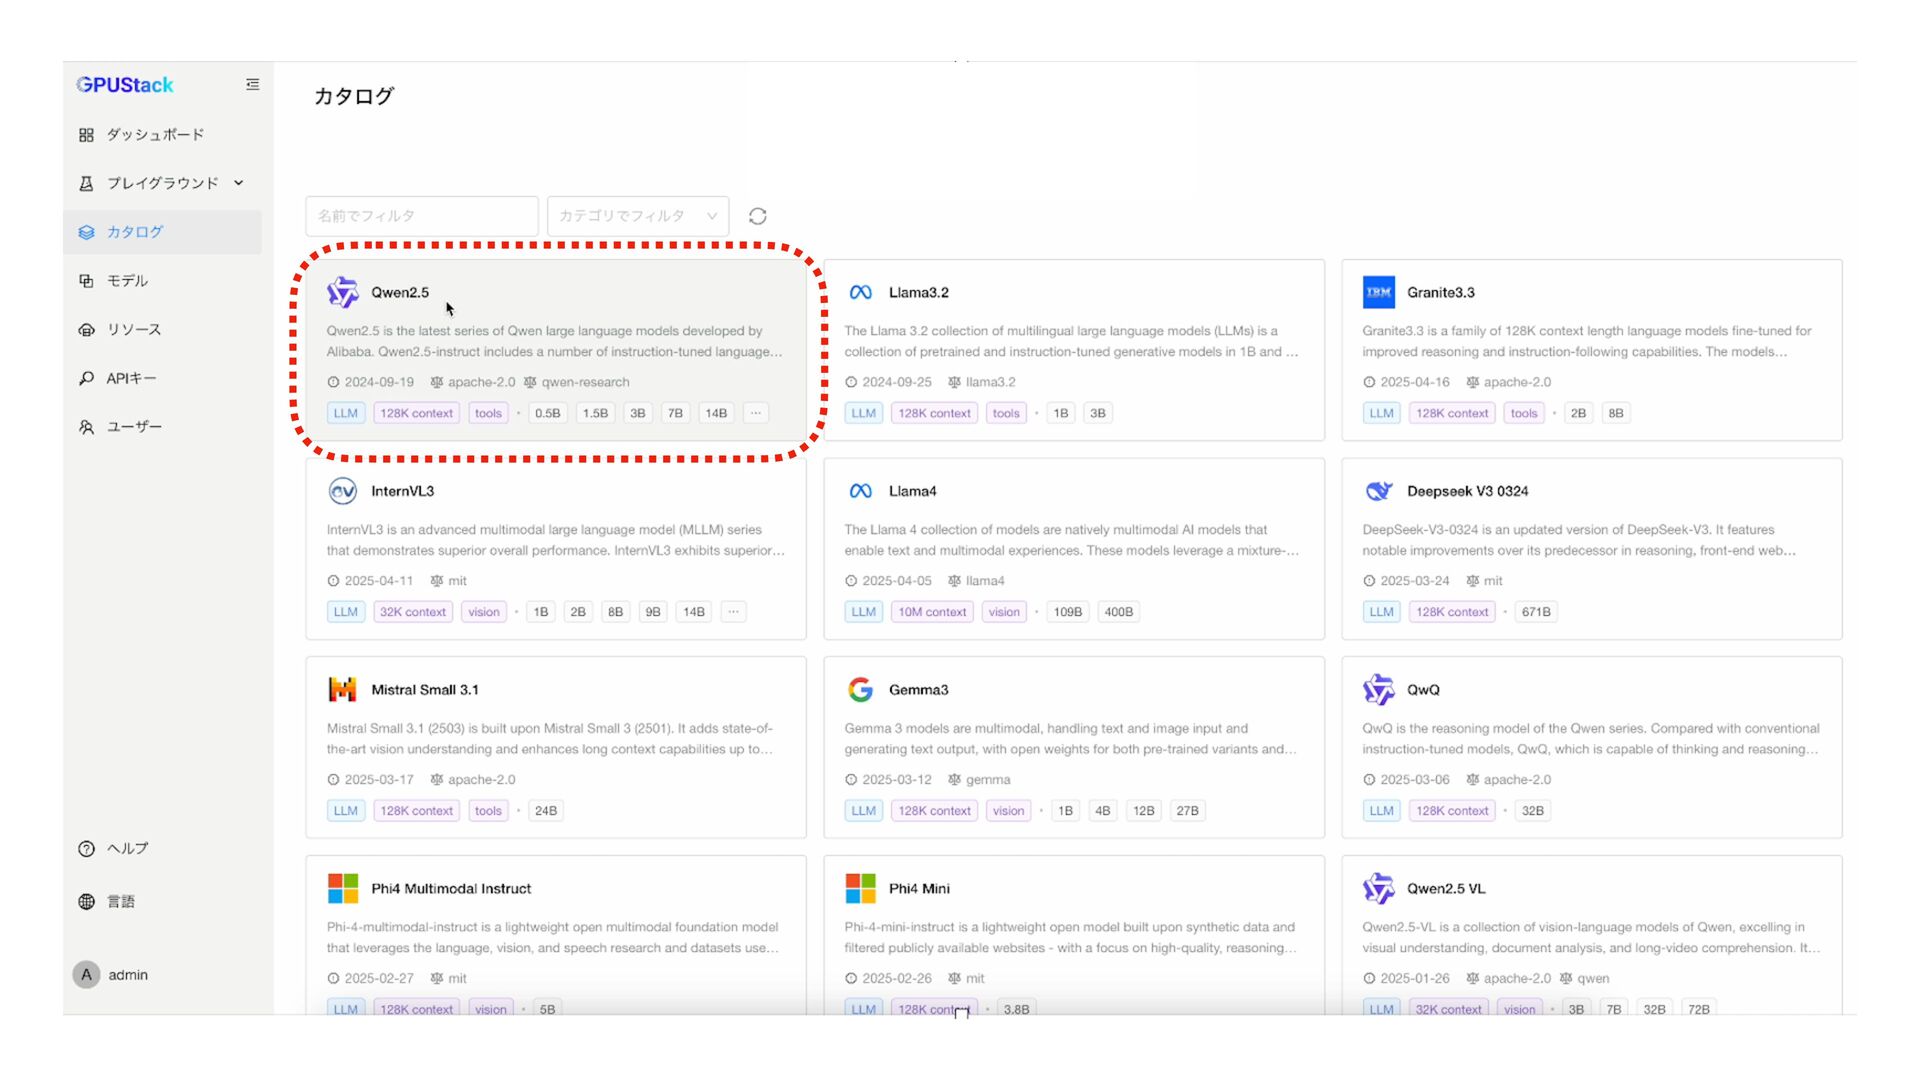
Task: Click the 14B size tag on Qwen2.5
Action: (x=716, y=413)
